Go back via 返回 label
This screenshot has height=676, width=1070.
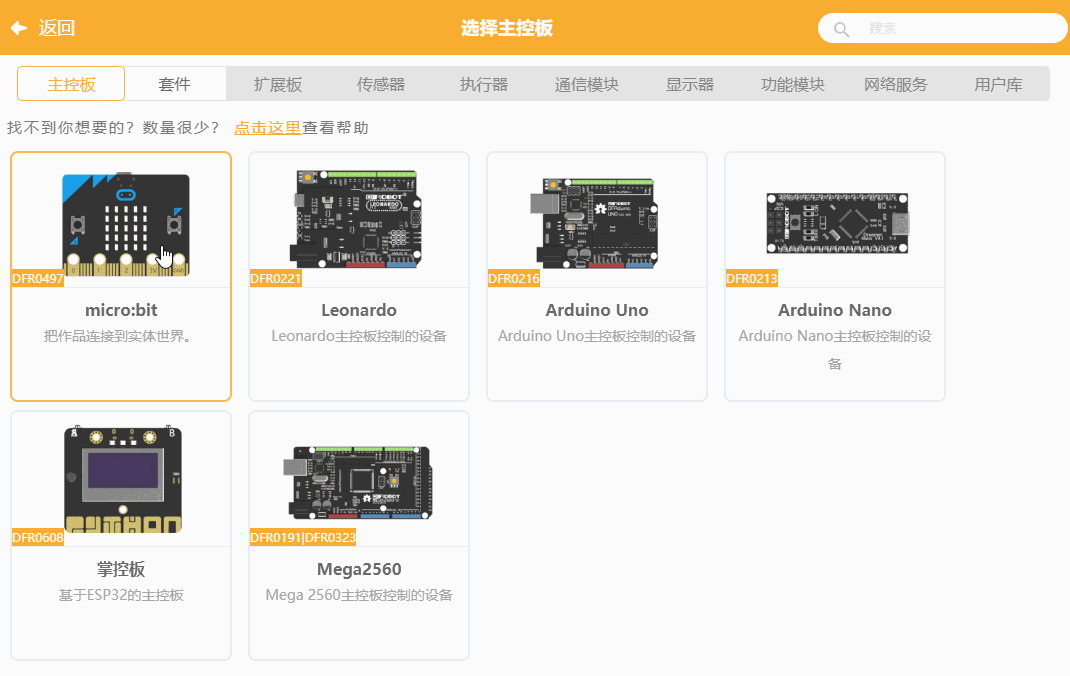pyautogui.click(x=57, y=28)
